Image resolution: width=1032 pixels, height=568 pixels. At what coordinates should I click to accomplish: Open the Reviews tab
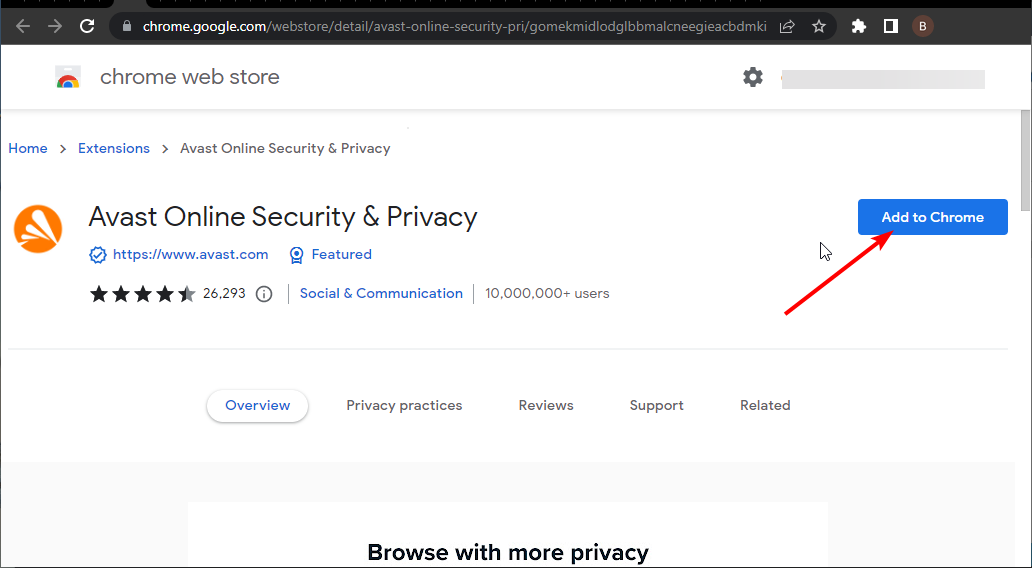click(546, 405)
